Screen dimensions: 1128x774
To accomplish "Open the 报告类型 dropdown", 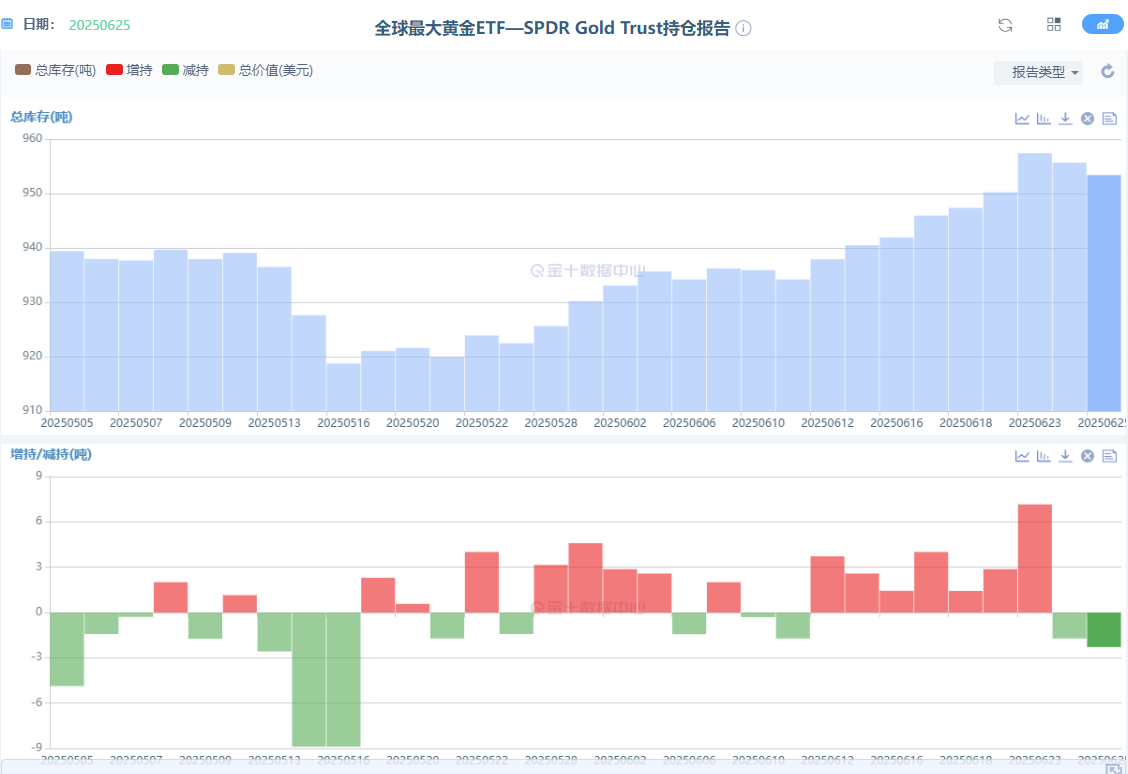I will click(1039, 72).
